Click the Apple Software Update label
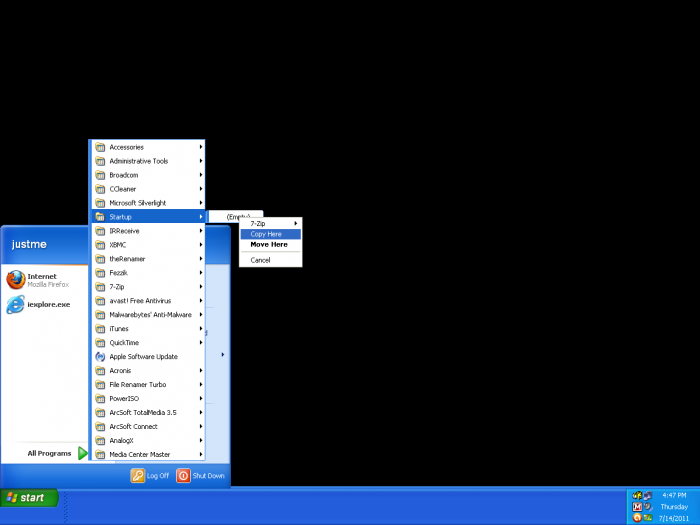The height and width of the screenshot is (525, 700). tap(143, 357)
